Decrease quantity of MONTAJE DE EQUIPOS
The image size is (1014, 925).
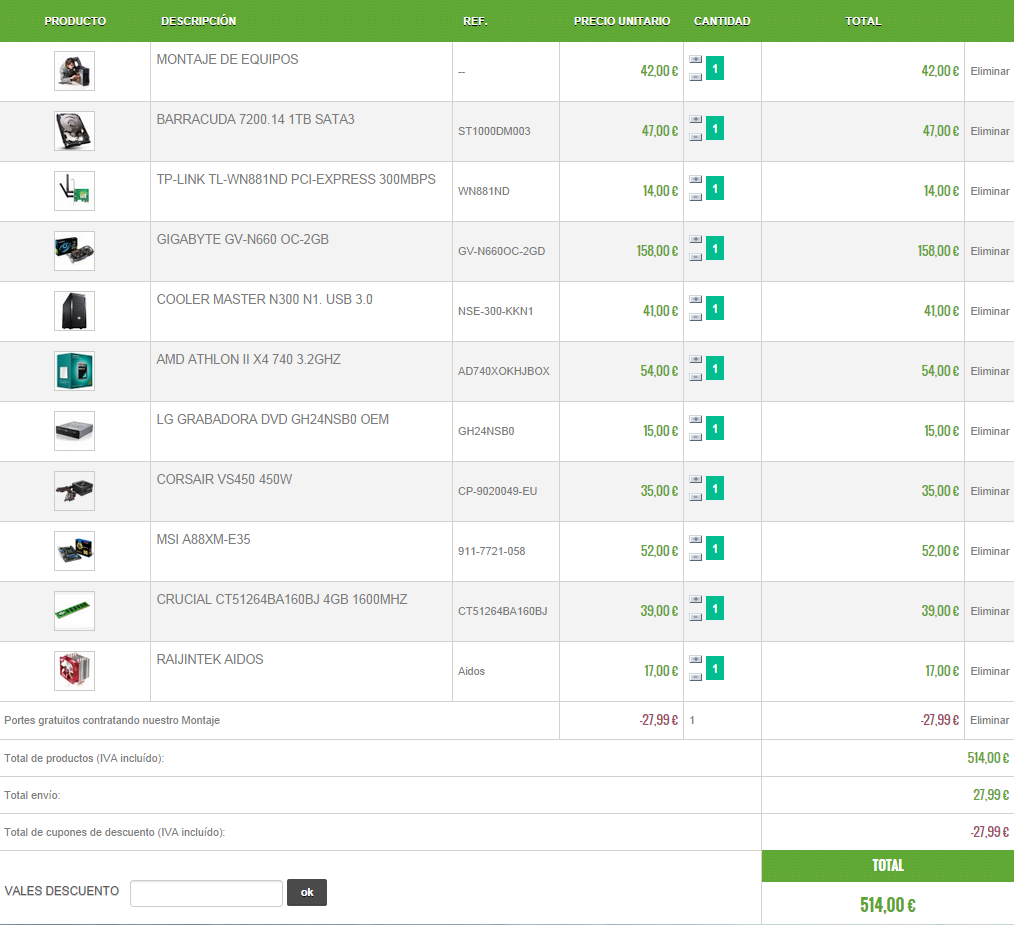pos(695,77)
